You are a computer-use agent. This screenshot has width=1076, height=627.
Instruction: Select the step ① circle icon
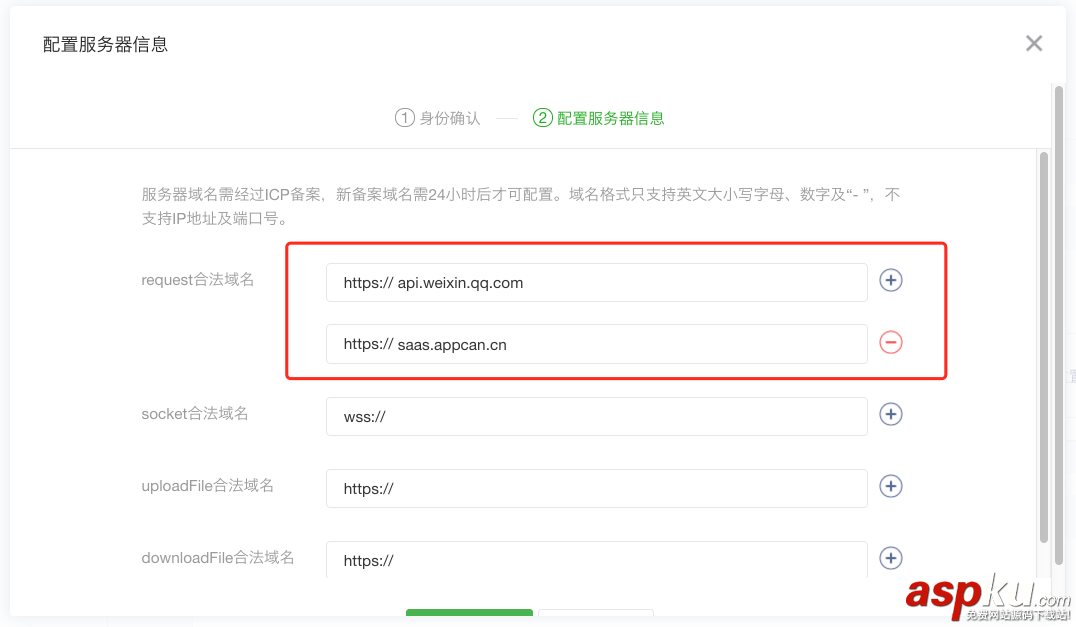click(x=404, y=117)
